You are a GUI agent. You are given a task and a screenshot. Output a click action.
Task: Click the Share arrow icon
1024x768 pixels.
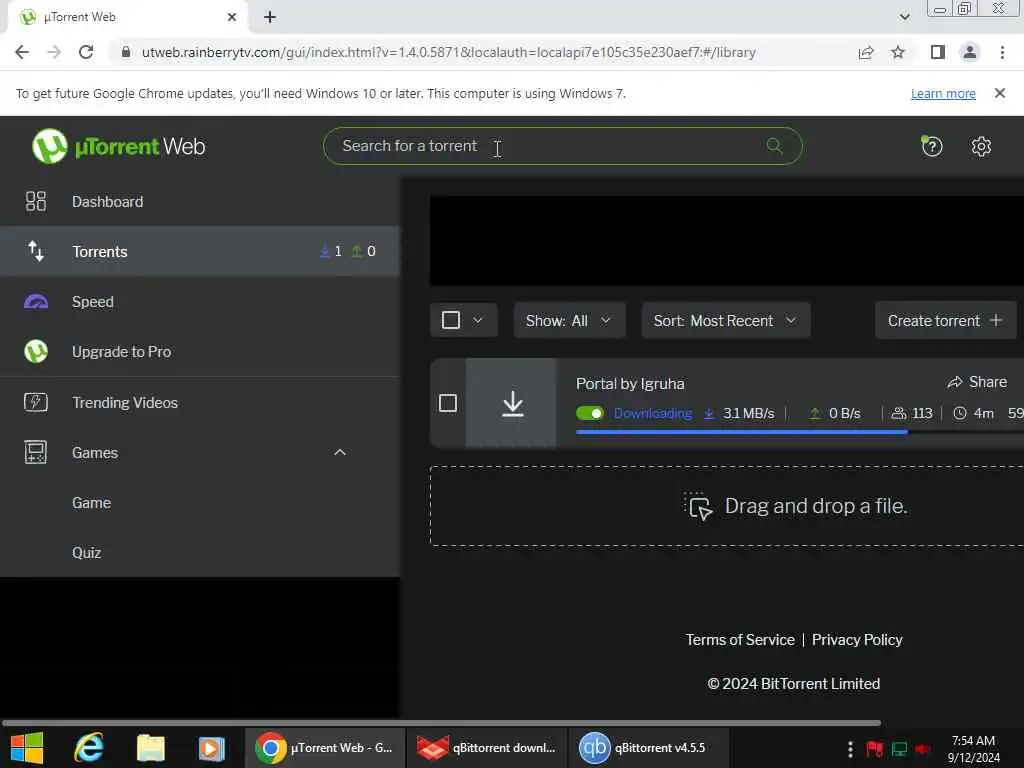pyautogui.click(x=955, y=382)
